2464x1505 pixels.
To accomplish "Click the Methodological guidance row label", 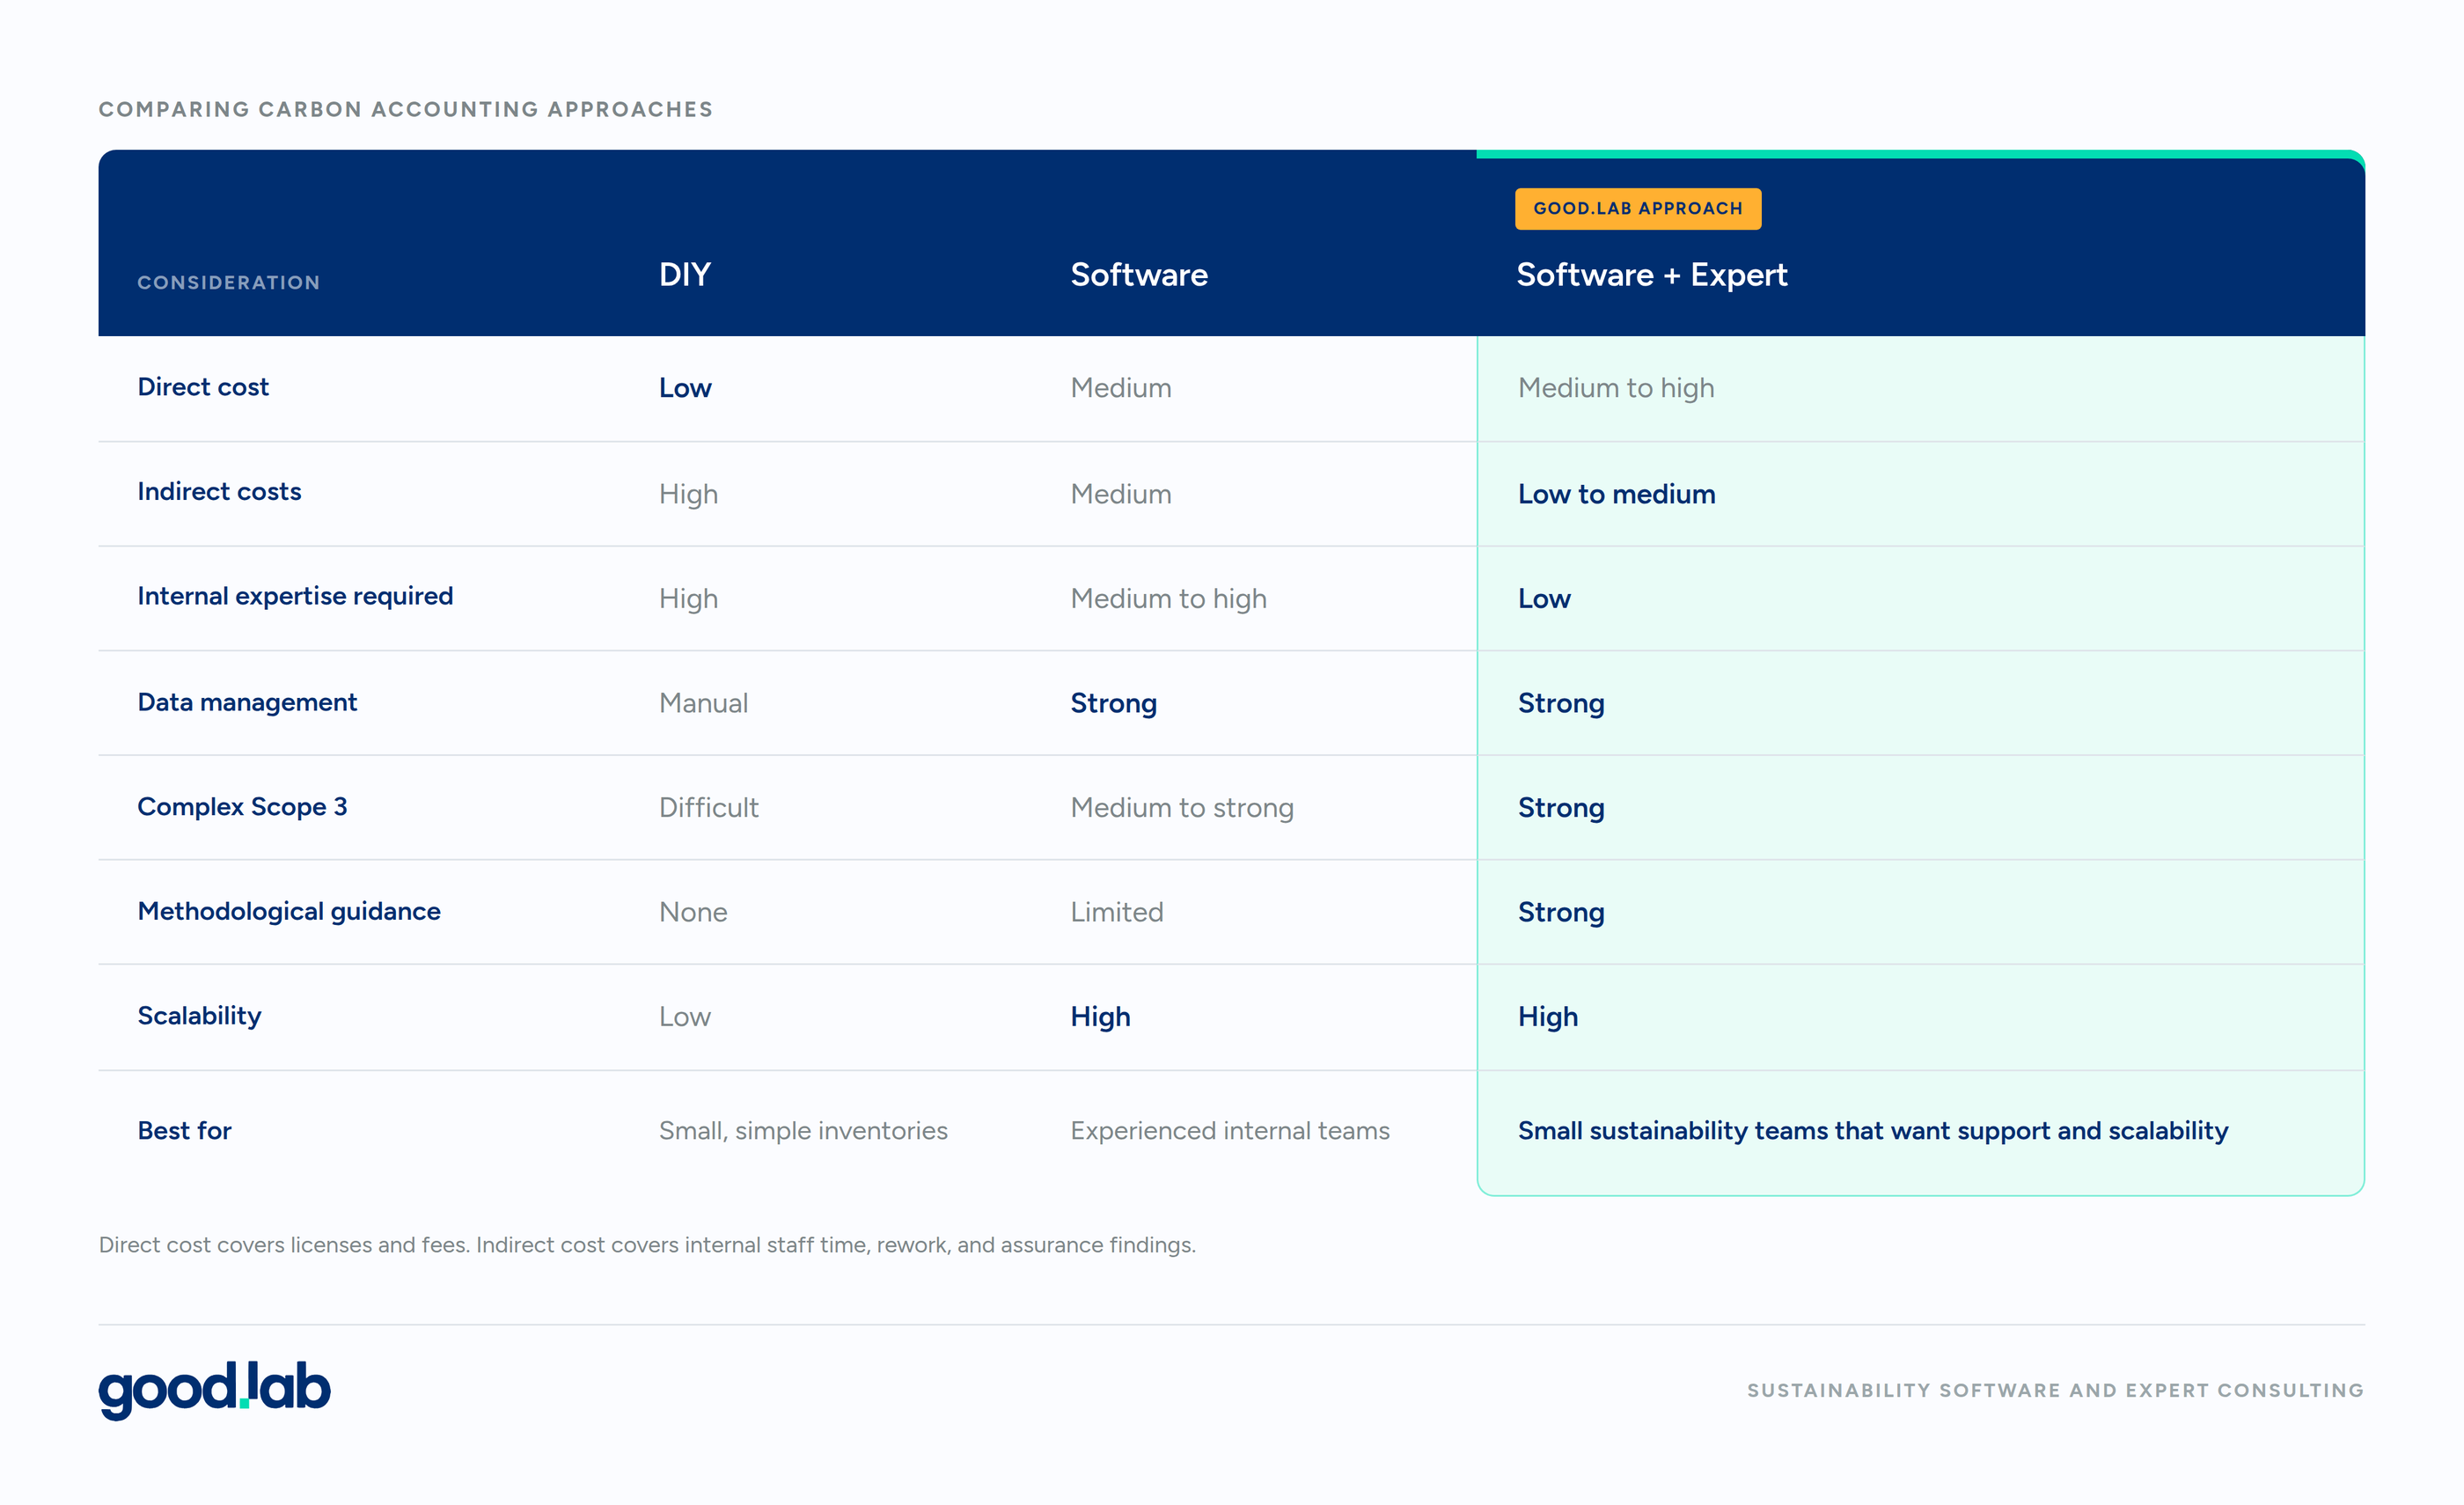I will coord(289,912).
